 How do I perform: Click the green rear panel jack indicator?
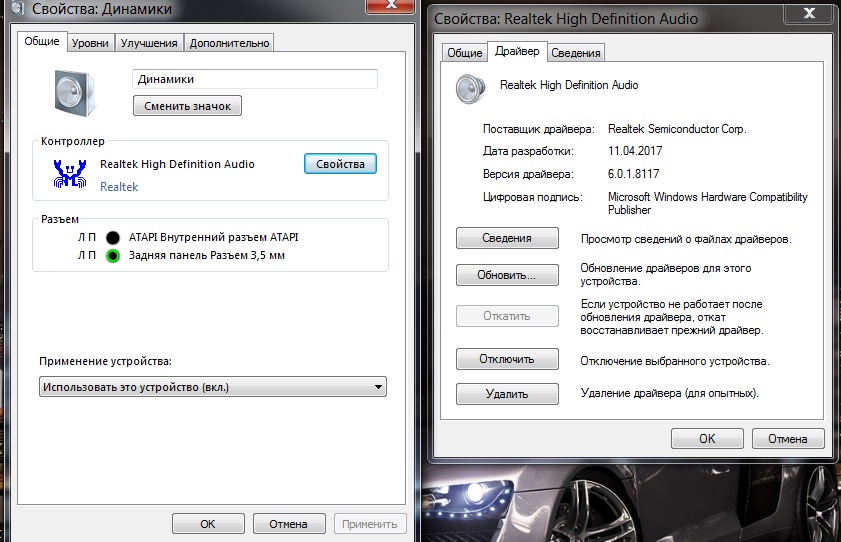pyautogui.click(x=113, y=256)
